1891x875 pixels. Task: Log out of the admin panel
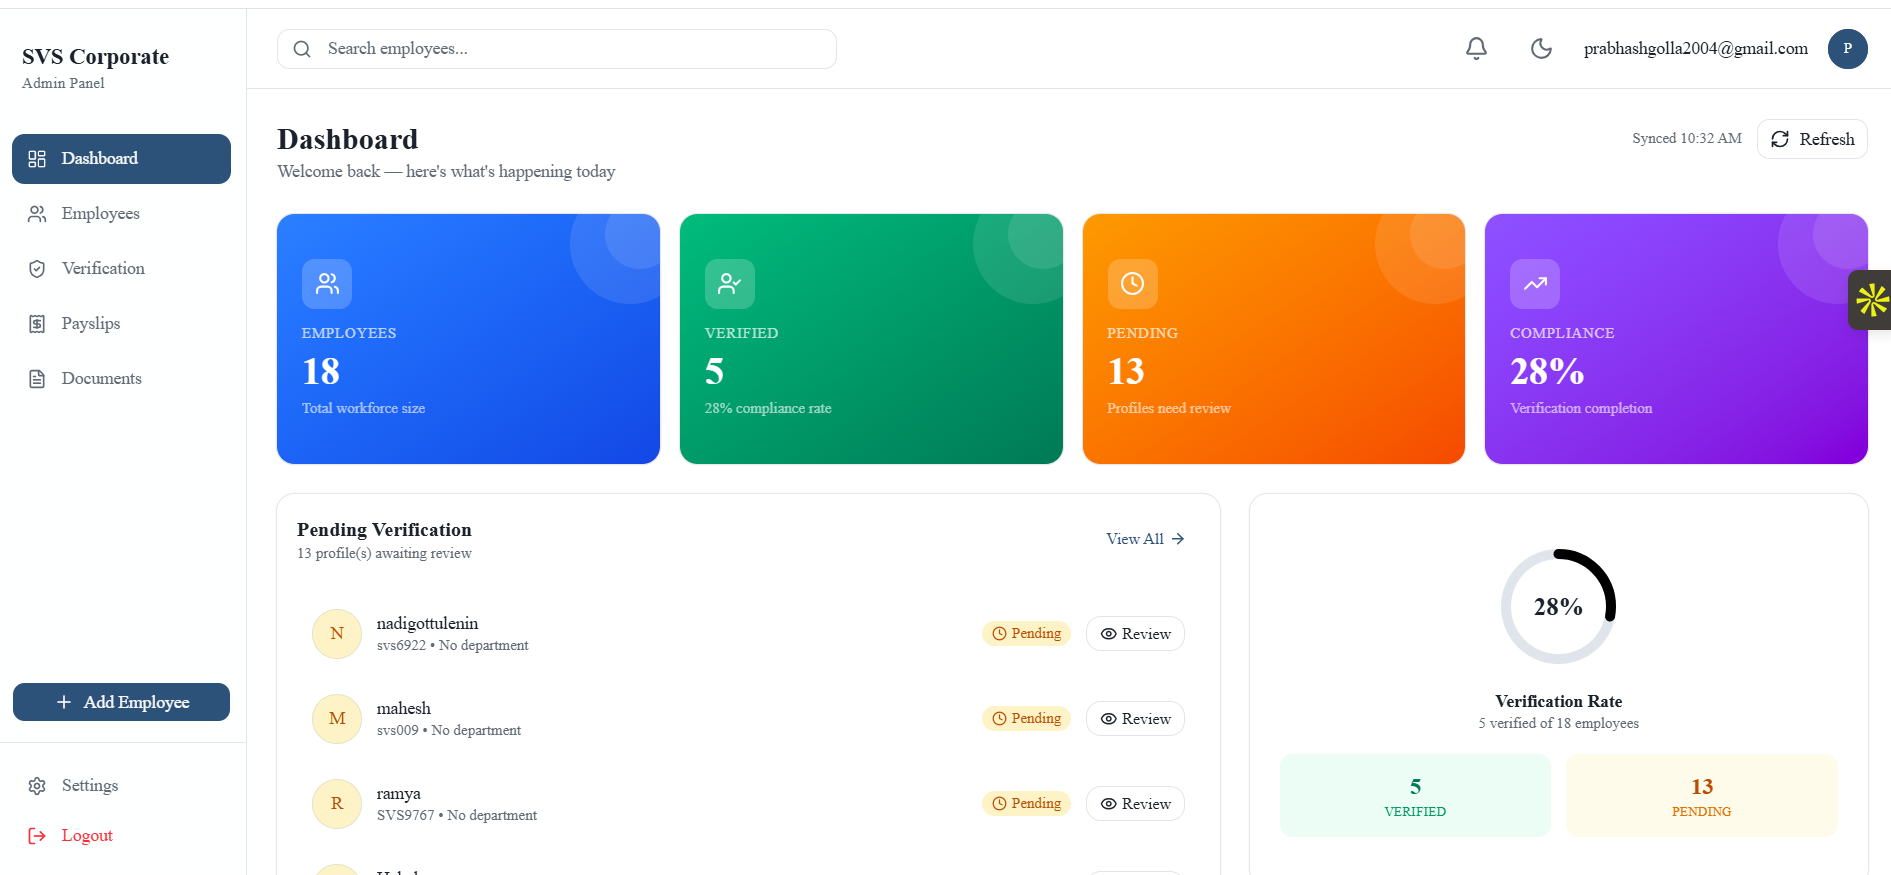[x=121, y=836]
